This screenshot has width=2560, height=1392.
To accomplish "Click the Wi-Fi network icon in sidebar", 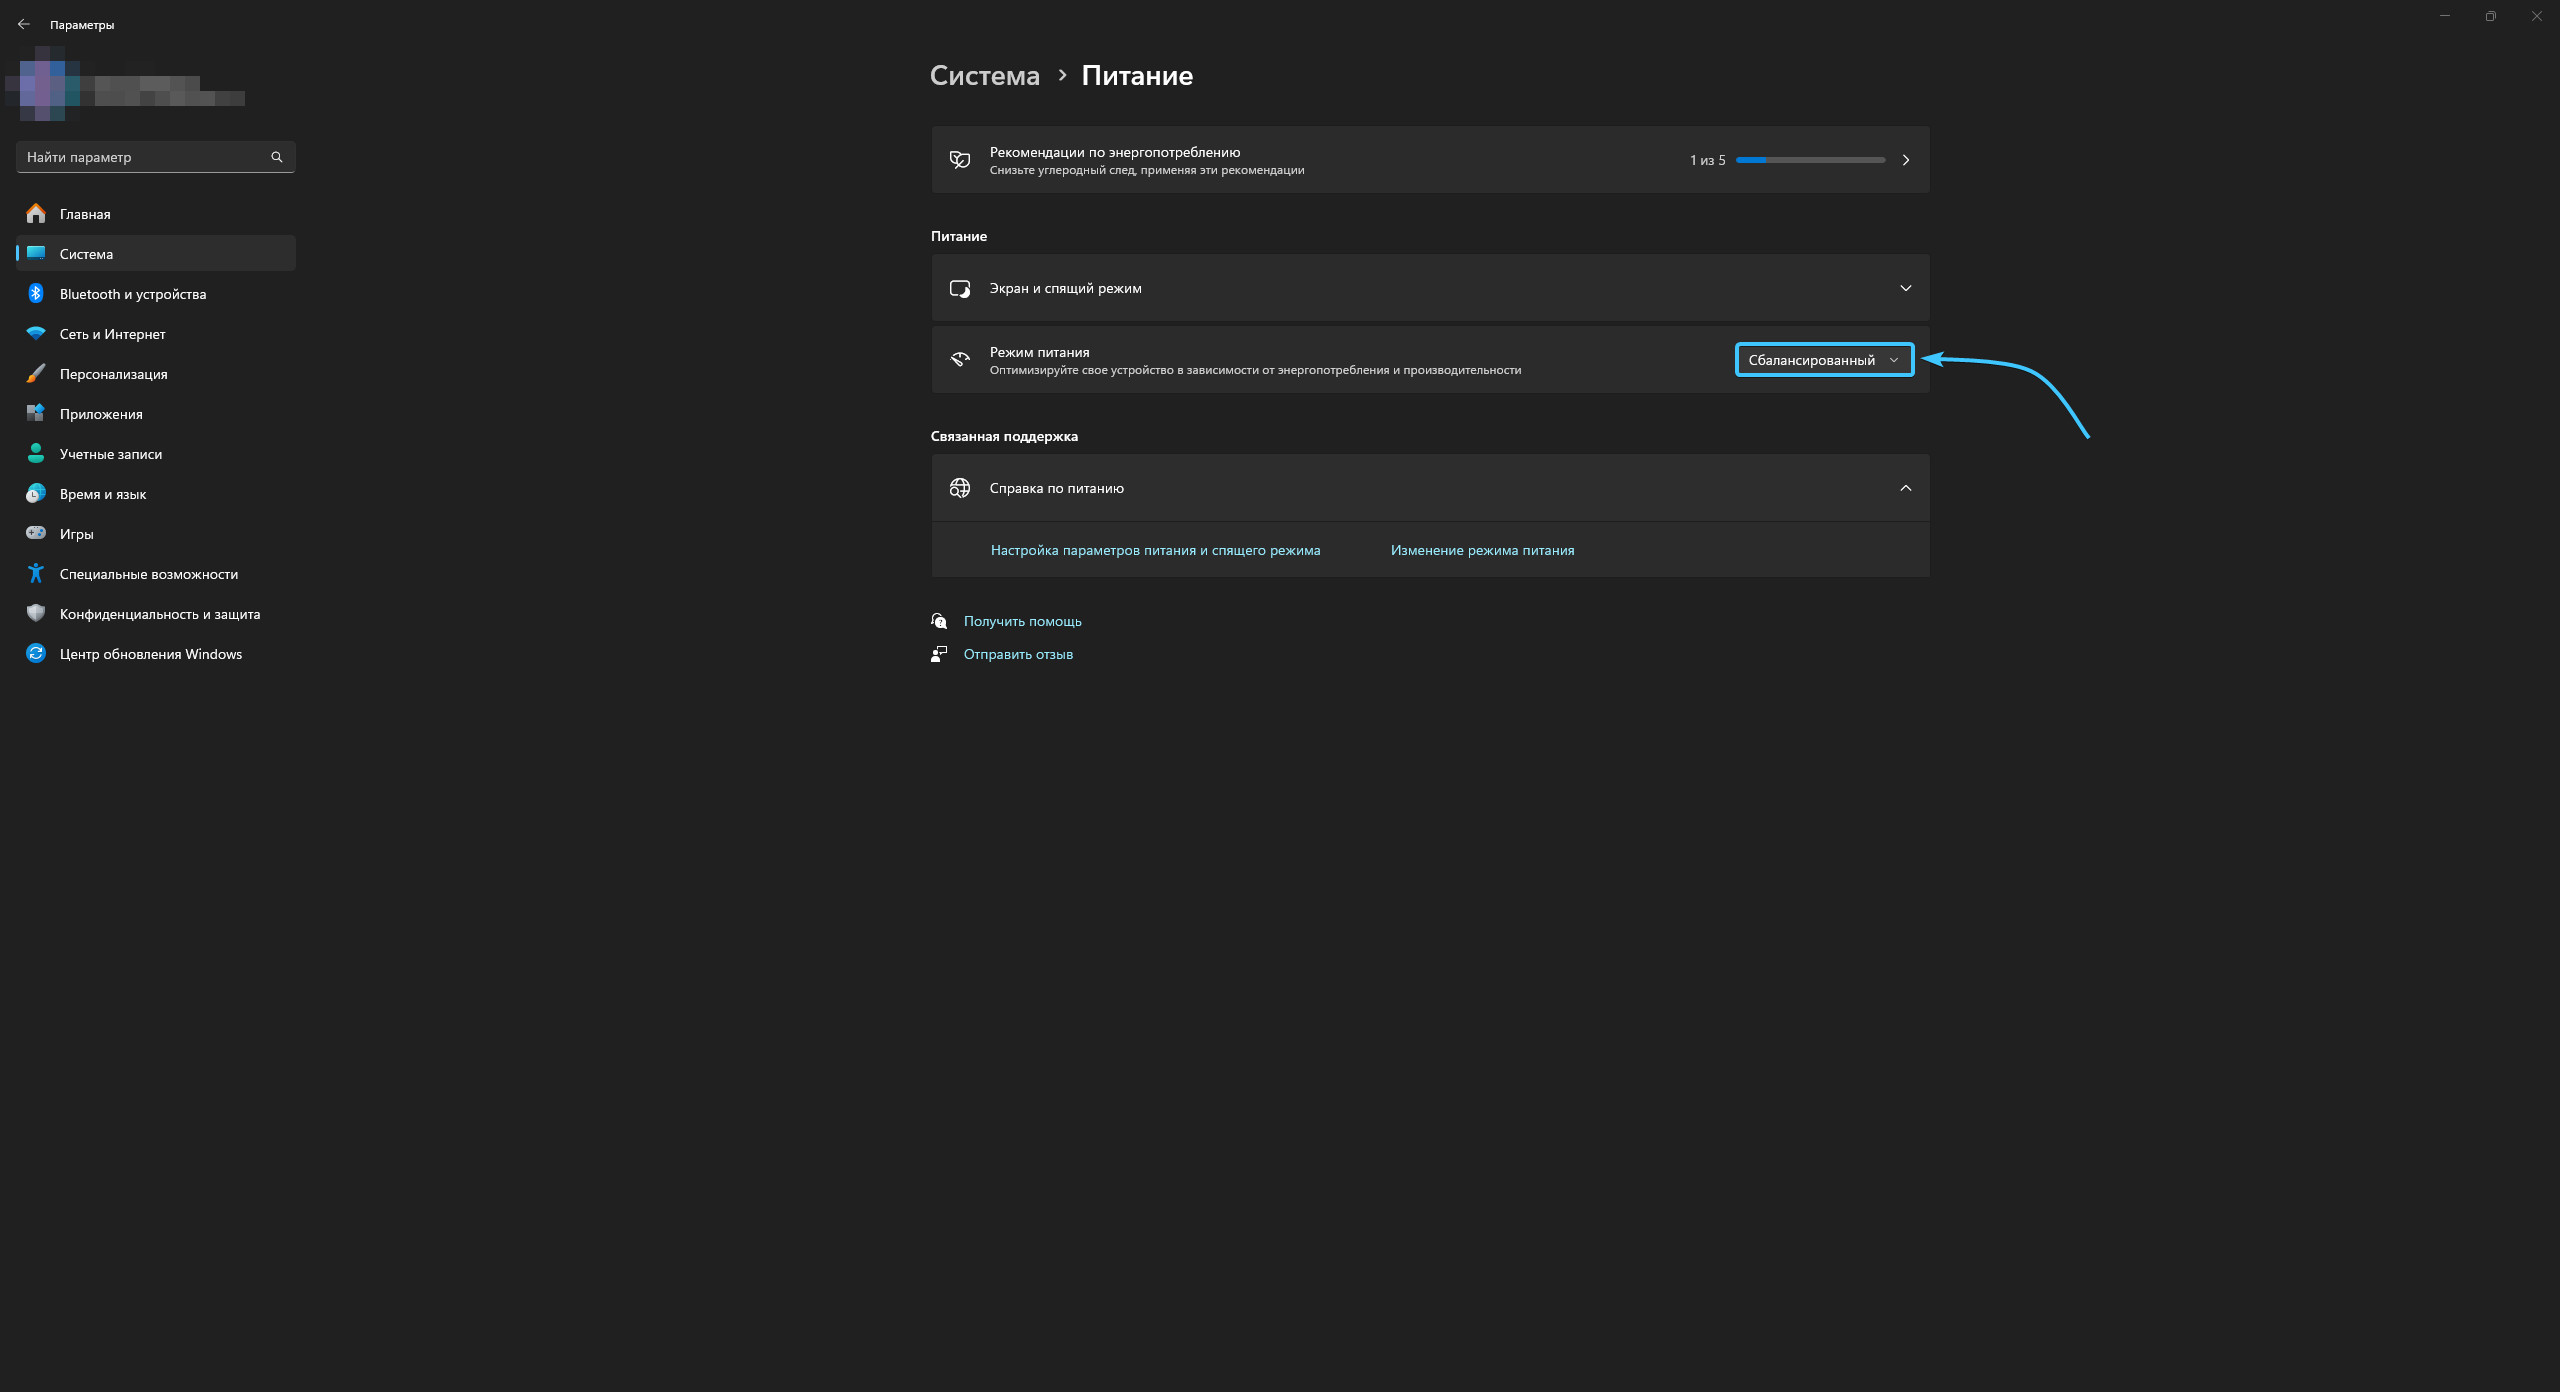I will point(36,333).
